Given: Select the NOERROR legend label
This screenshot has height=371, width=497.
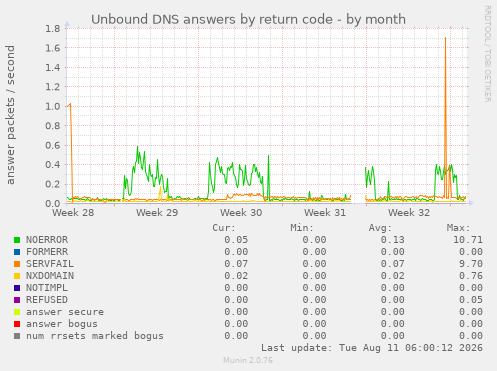Looking at the screenshot, I should [x=47, y=240].
